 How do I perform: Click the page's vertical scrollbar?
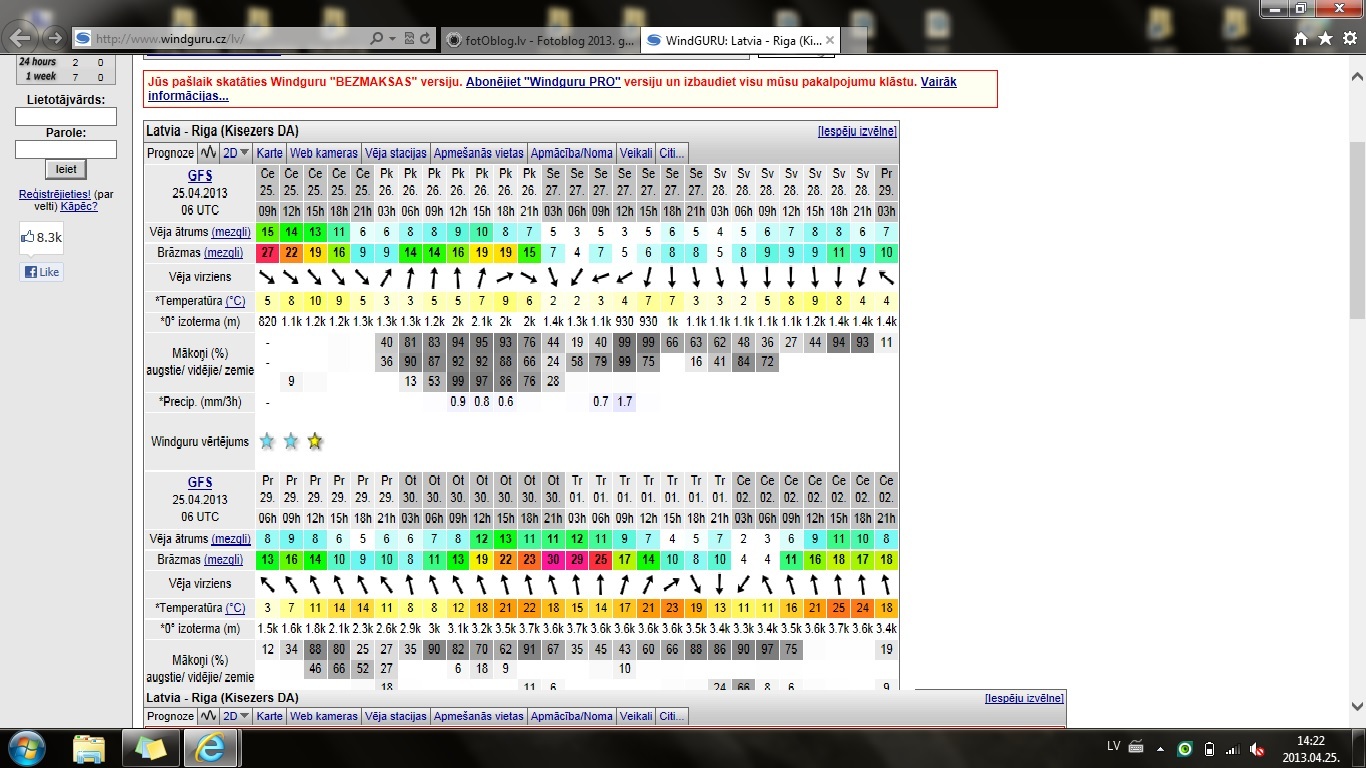pos(1357,230)
